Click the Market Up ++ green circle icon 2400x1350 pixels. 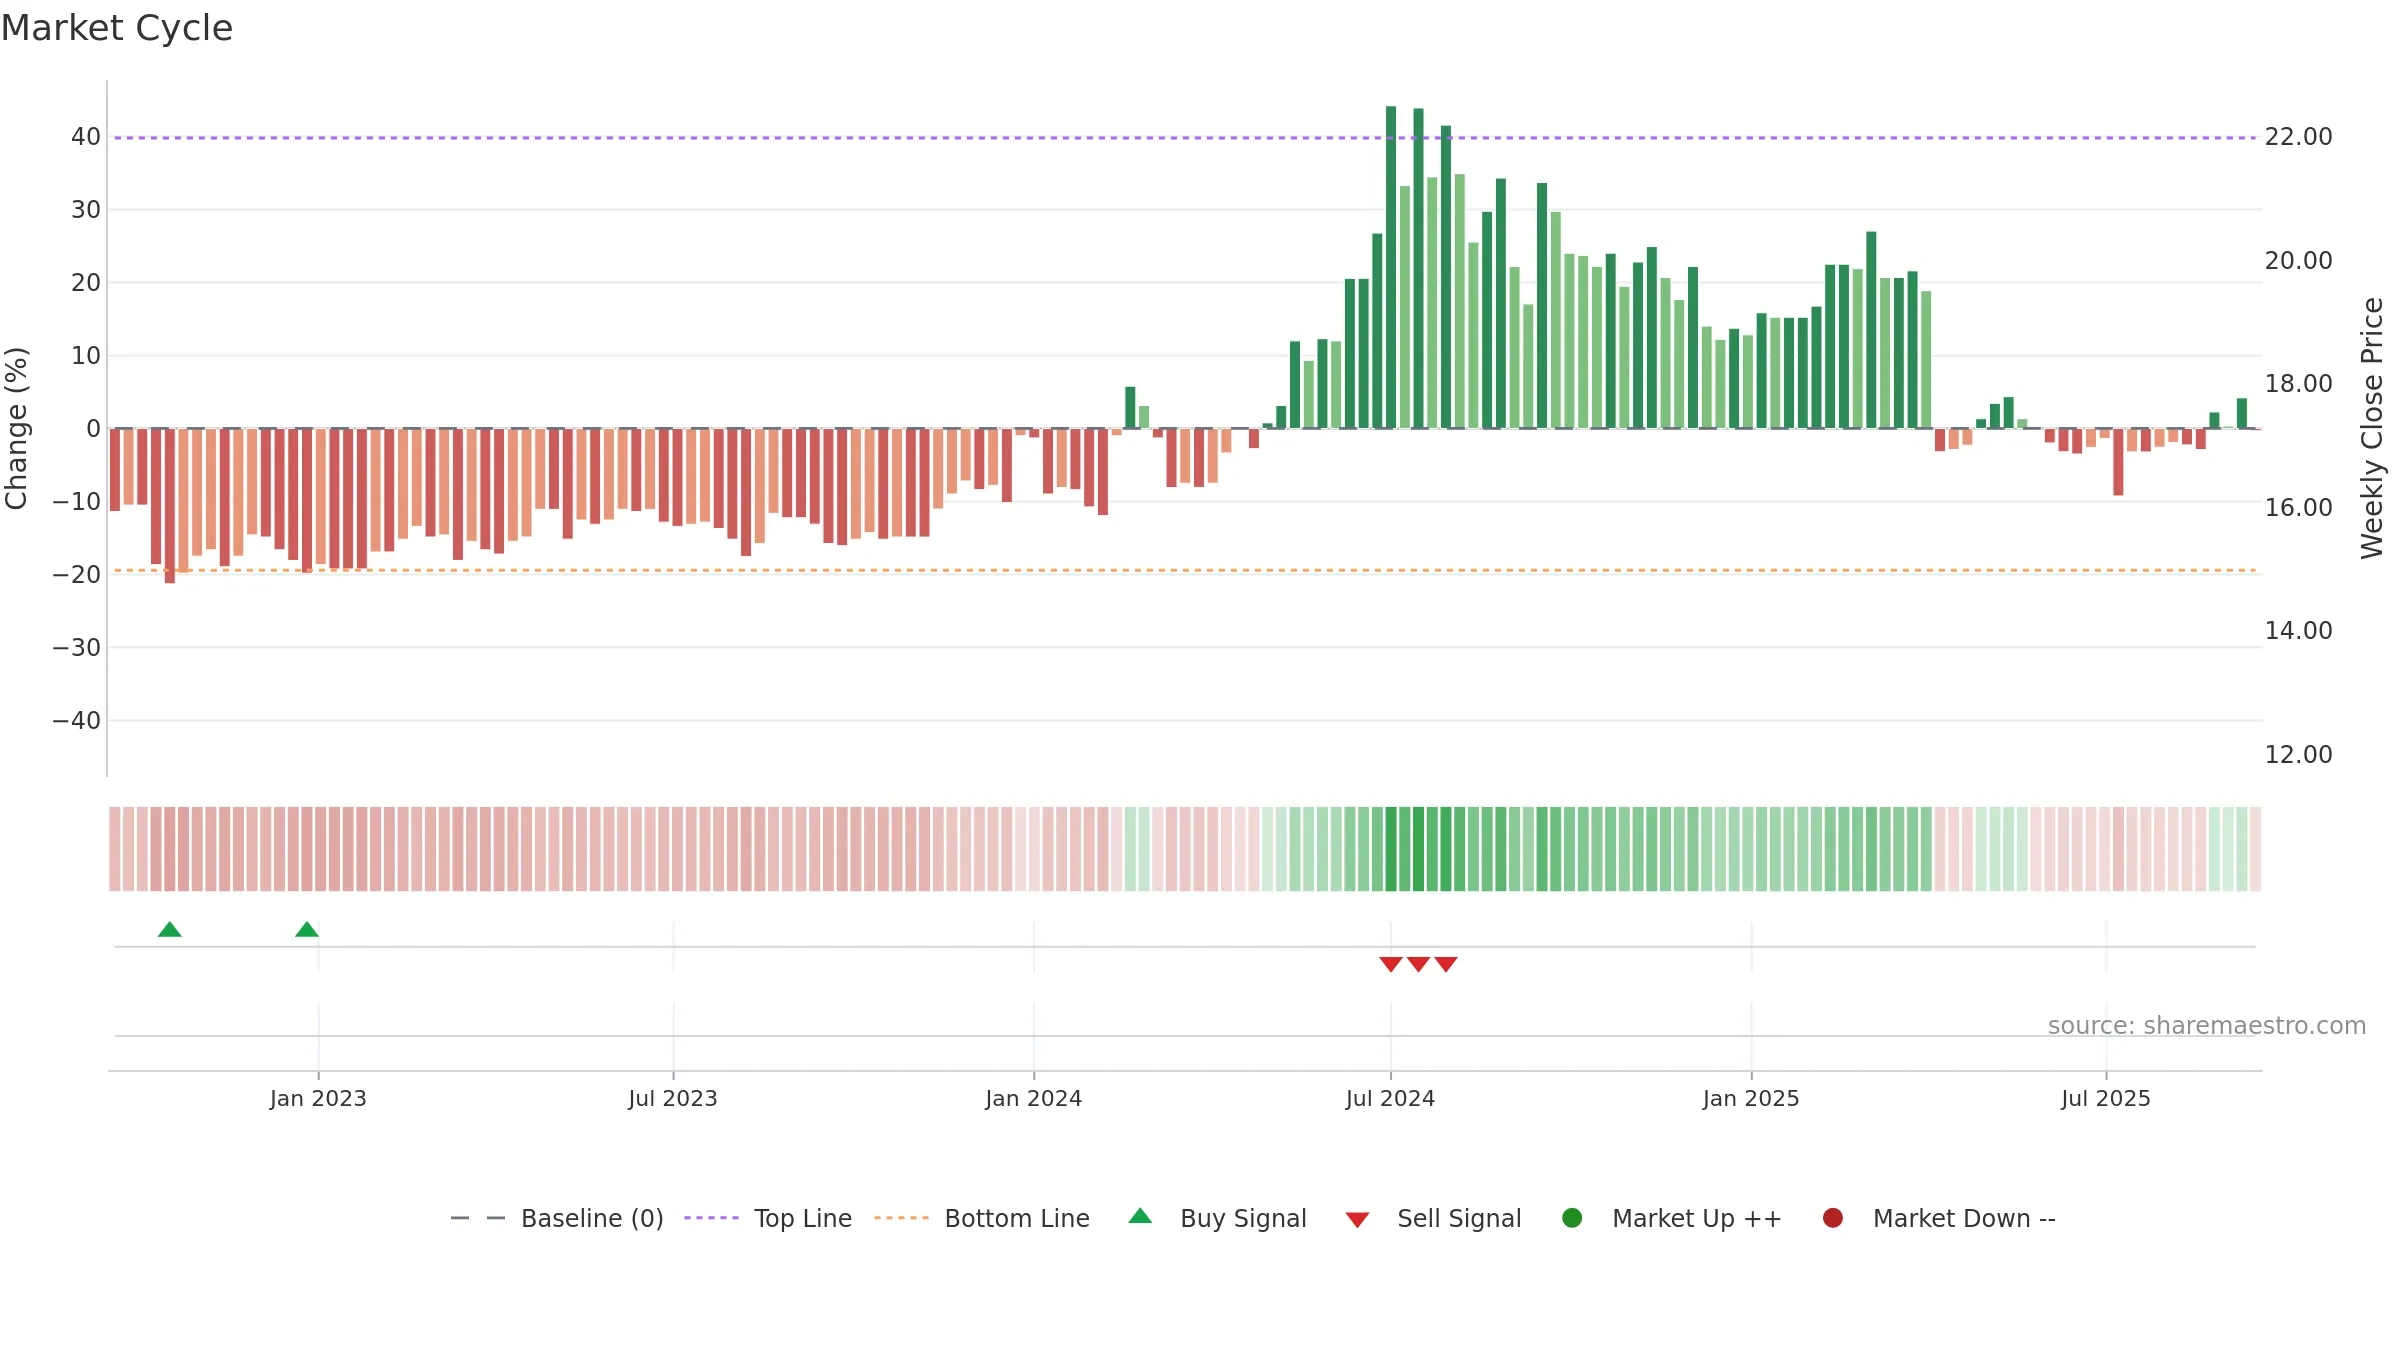point(1572,1218)
